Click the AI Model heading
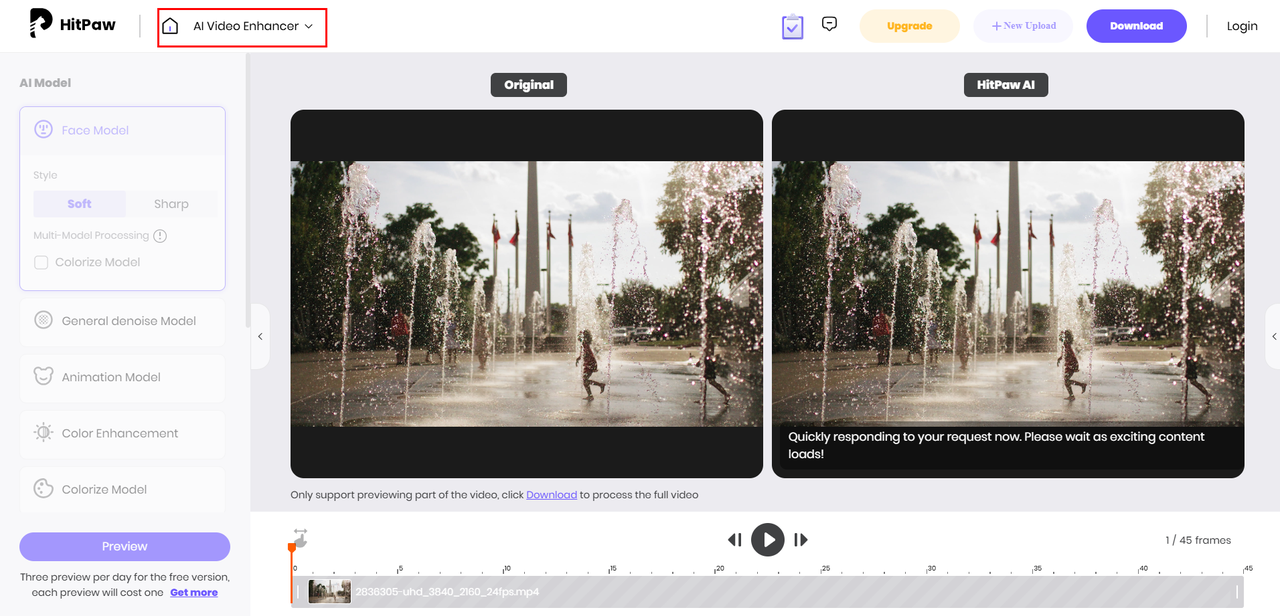Image resolution: width=1280 pixels, height=616 pixels. [45, 83]
